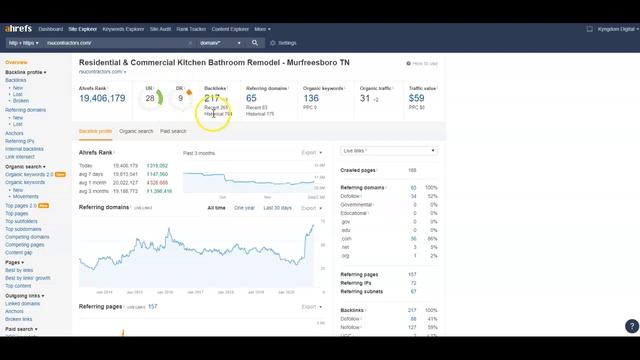Collapse the Outgoing links sidebar section
Viewport: 640px width, 360px height.
tap(24, 296)
